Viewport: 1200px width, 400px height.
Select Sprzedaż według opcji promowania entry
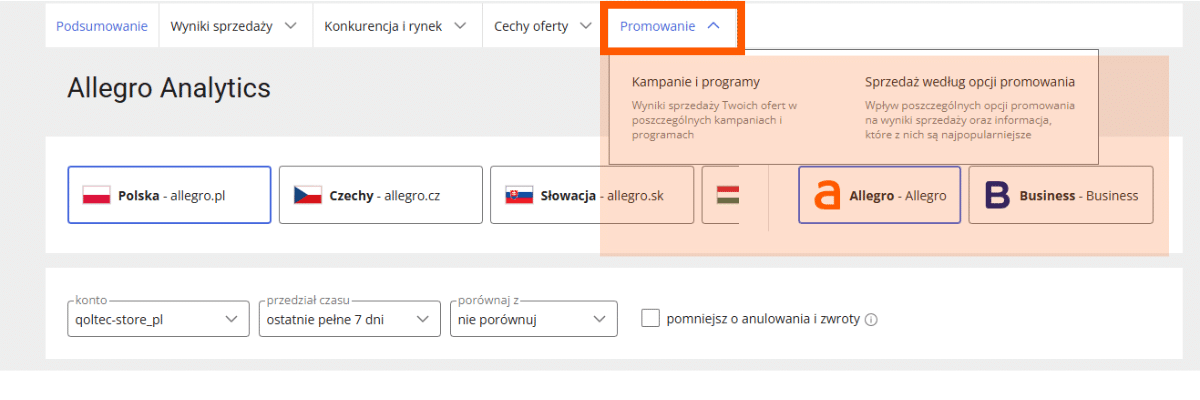[970, 82]
